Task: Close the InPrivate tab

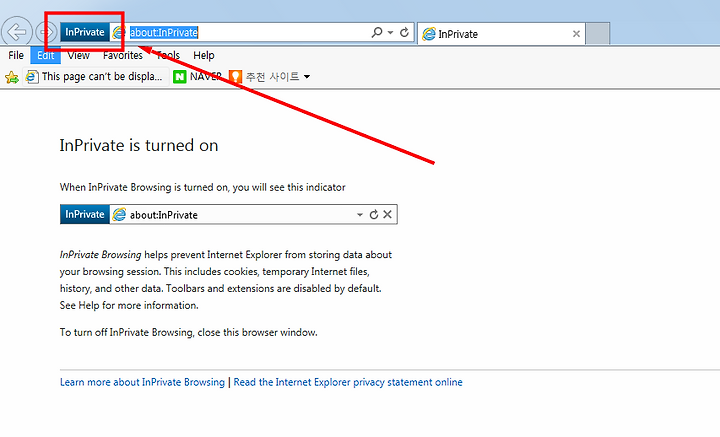Action: (x=576, y=34)
